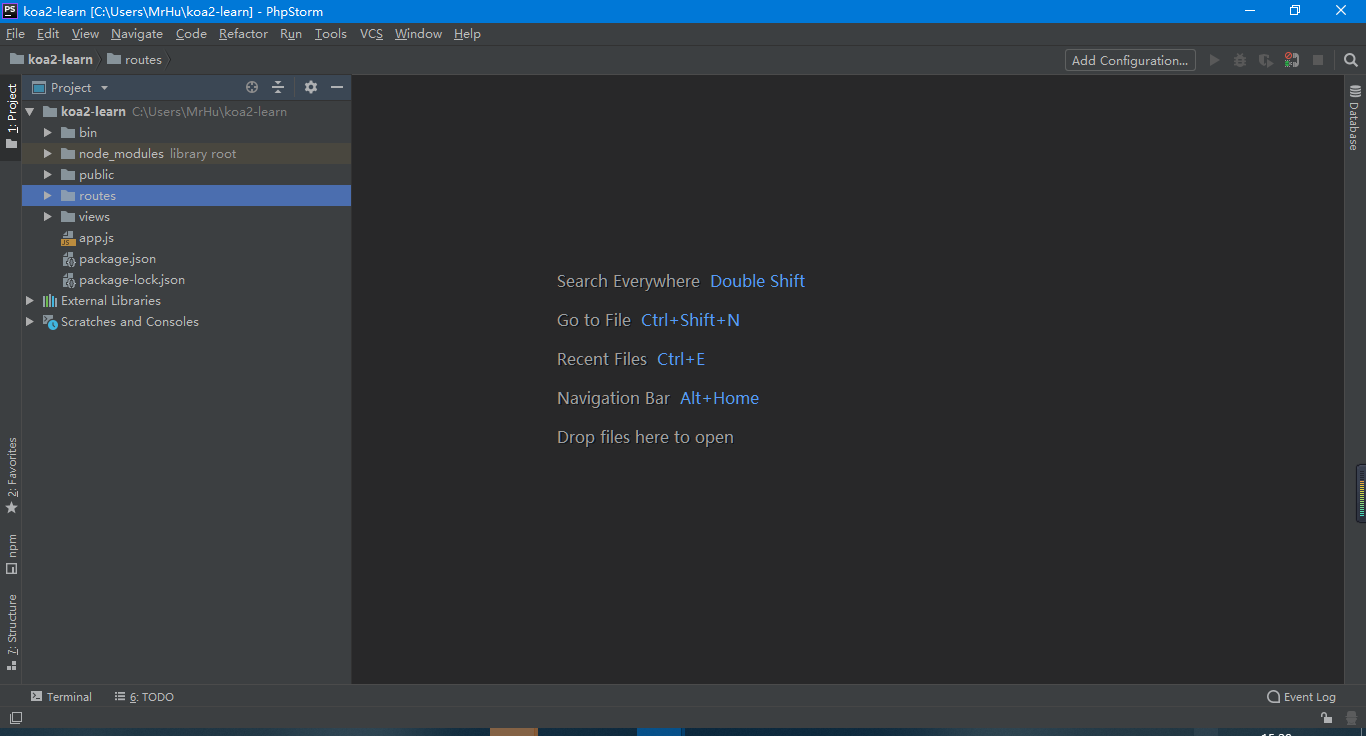
Task: Hide the Project panel with minus icon
Action: point(337,87)
